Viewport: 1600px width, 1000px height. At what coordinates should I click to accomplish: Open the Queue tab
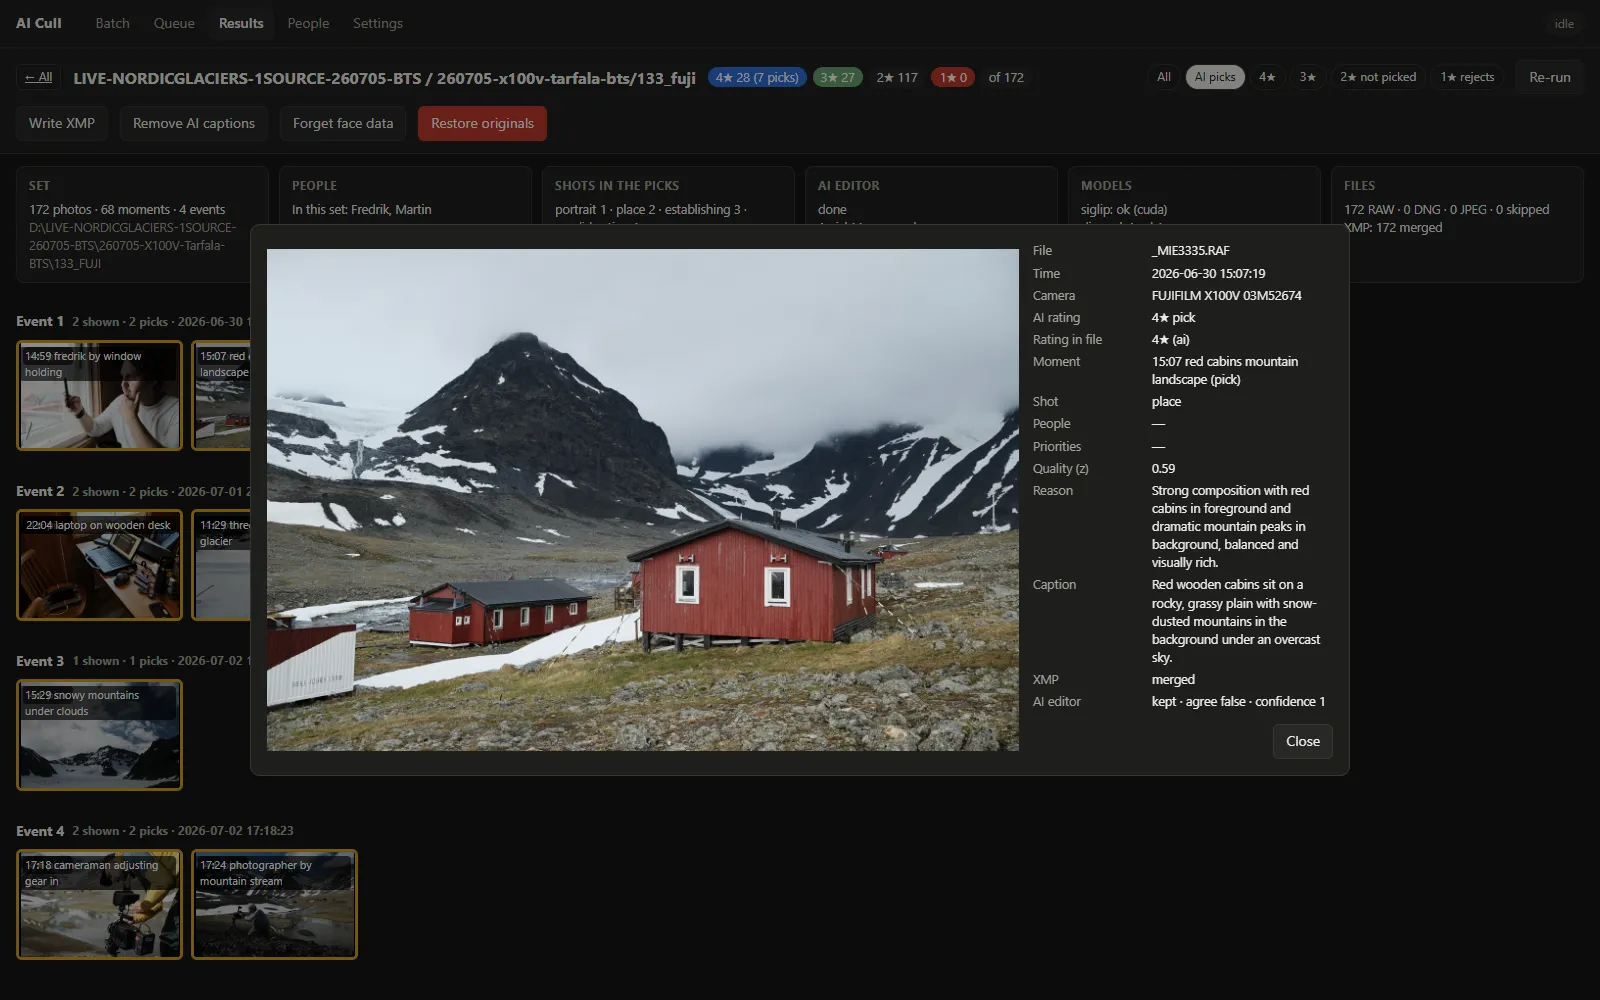174,23
